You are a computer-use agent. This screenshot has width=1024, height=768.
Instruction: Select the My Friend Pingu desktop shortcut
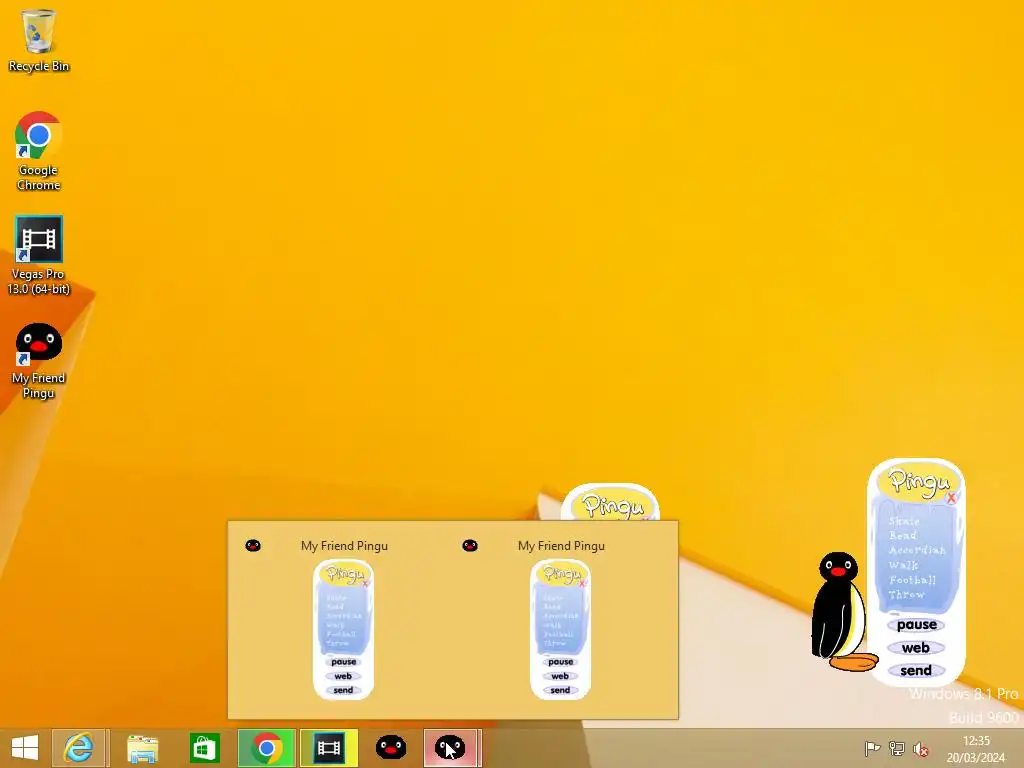point(39,361)
